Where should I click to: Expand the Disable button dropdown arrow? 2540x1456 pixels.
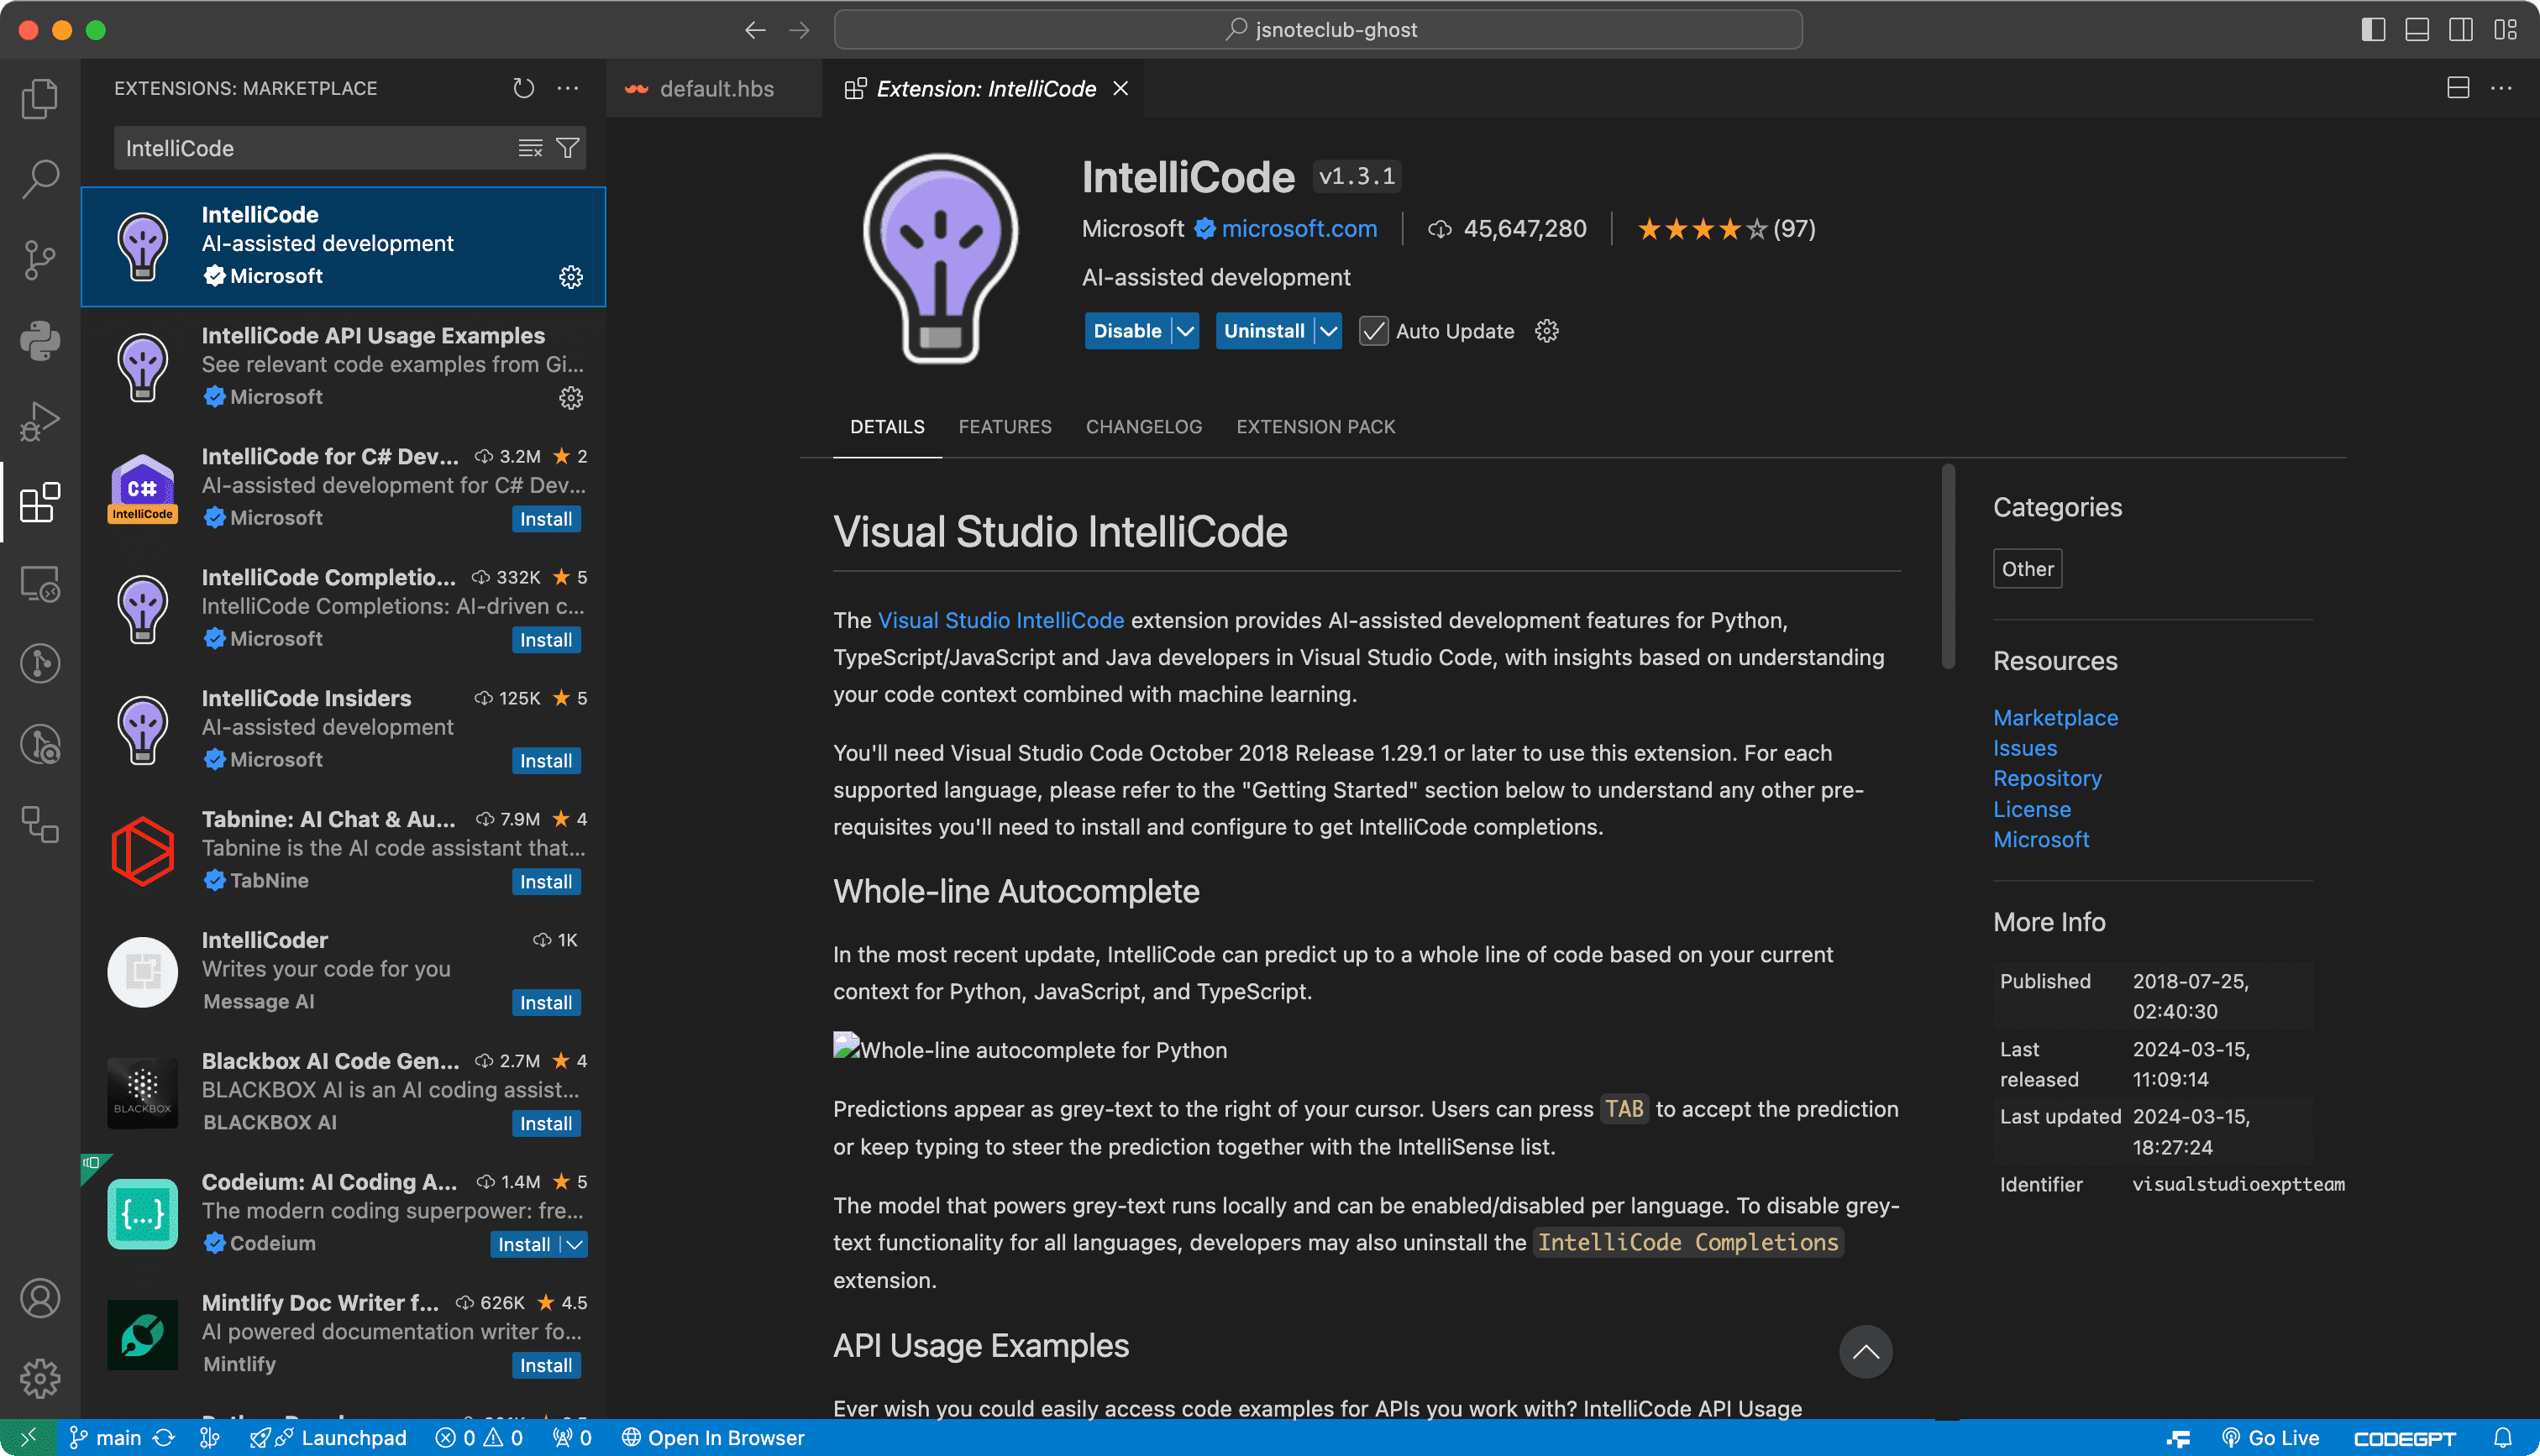pyautogui.click(x=1185, y=331)
